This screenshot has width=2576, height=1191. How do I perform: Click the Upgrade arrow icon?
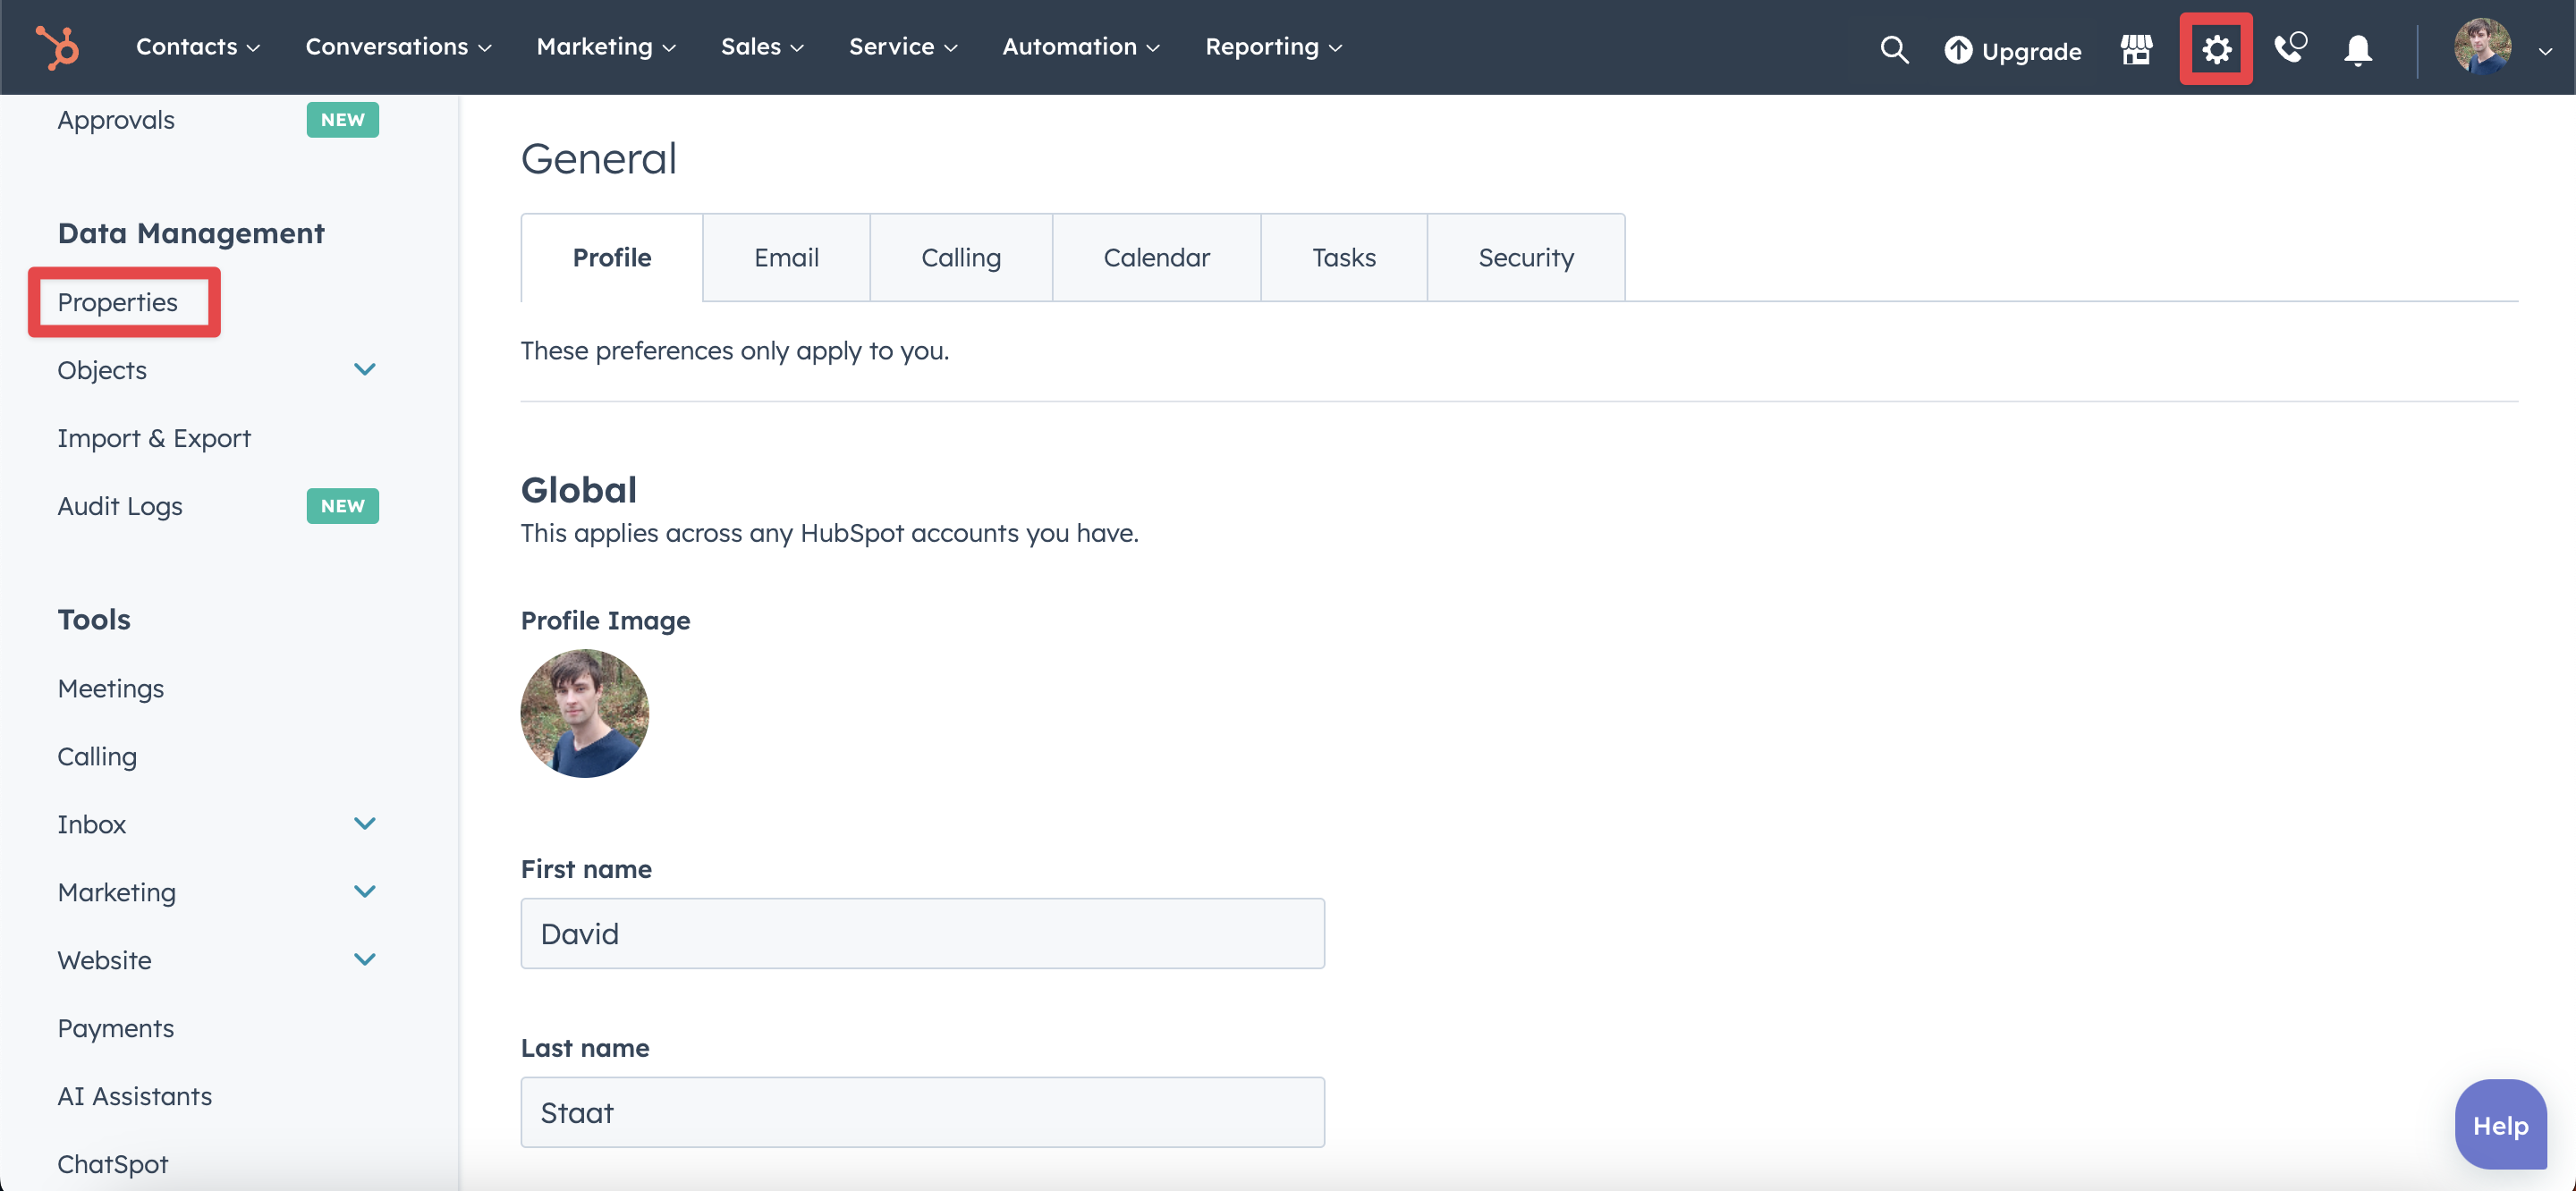[1958, 50]
